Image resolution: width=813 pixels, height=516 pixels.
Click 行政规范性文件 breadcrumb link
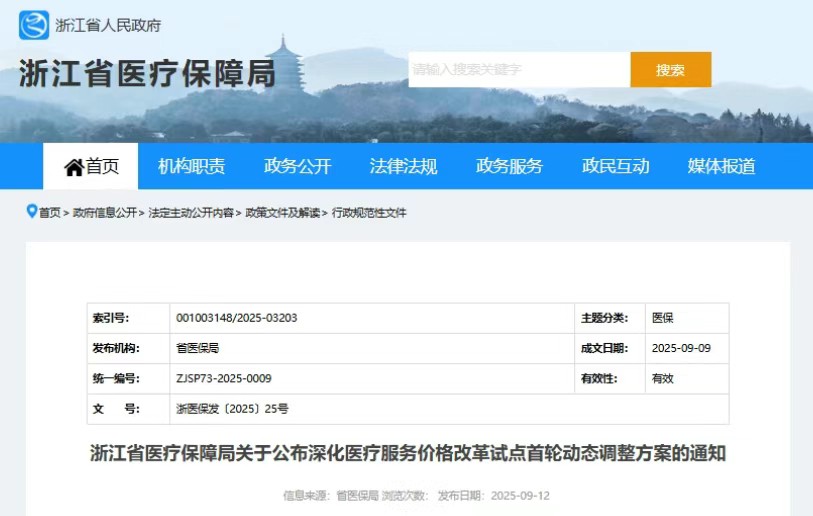[369, 213]
